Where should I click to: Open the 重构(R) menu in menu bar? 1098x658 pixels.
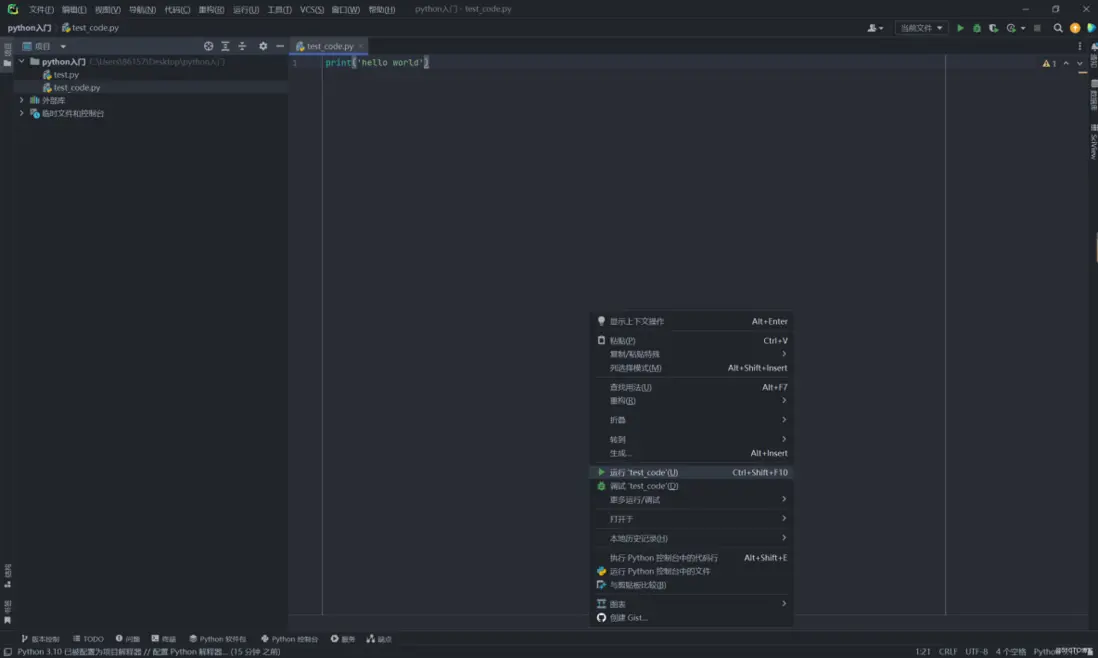[211, 10]
